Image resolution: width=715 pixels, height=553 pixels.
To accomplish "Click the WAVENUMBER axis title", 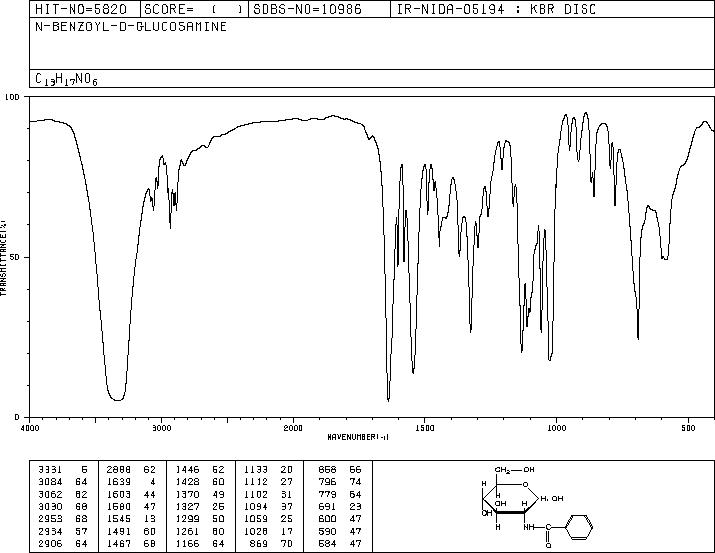I will (x=358, y=437).
